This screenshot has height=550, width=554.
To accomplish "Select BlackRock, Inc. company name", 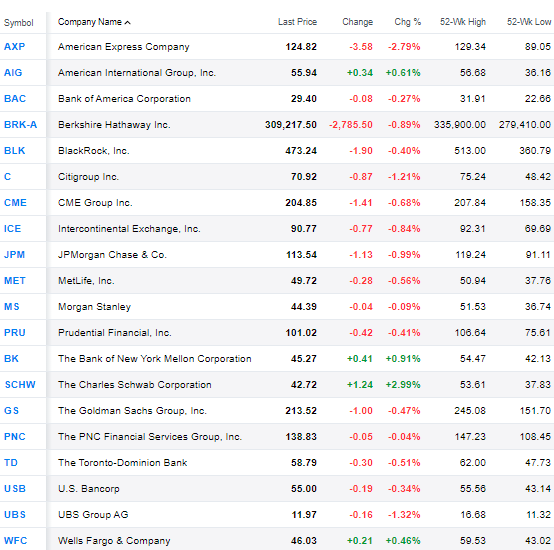I will pyautogui.click(x=94, y=151).
